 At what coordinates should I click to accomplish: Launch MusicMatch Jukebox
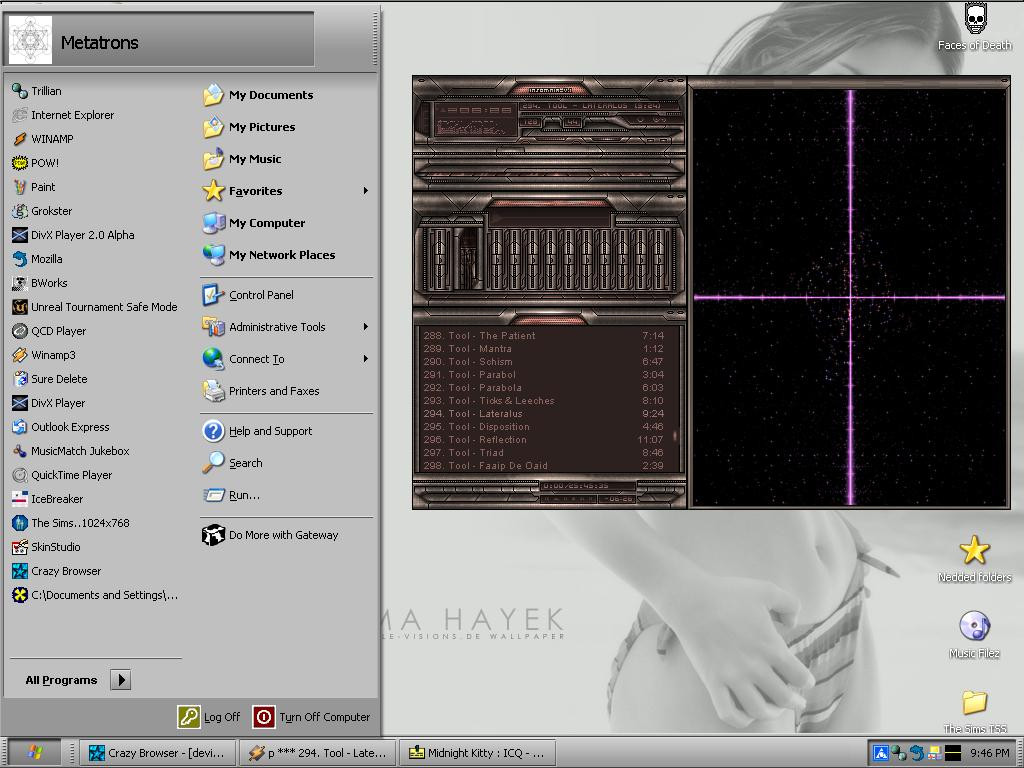(x=71, y=451)
